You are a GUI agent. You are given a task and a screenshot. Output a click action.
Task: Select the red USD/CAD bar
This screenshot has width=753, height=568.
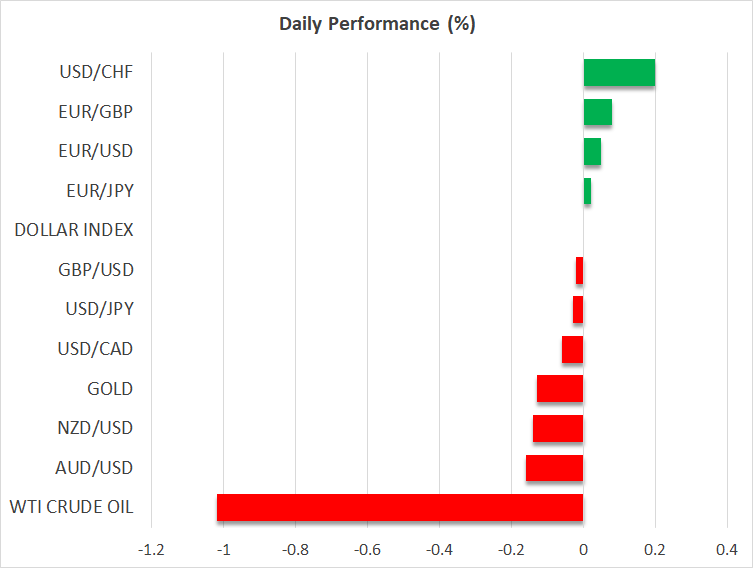coord(572,349)
